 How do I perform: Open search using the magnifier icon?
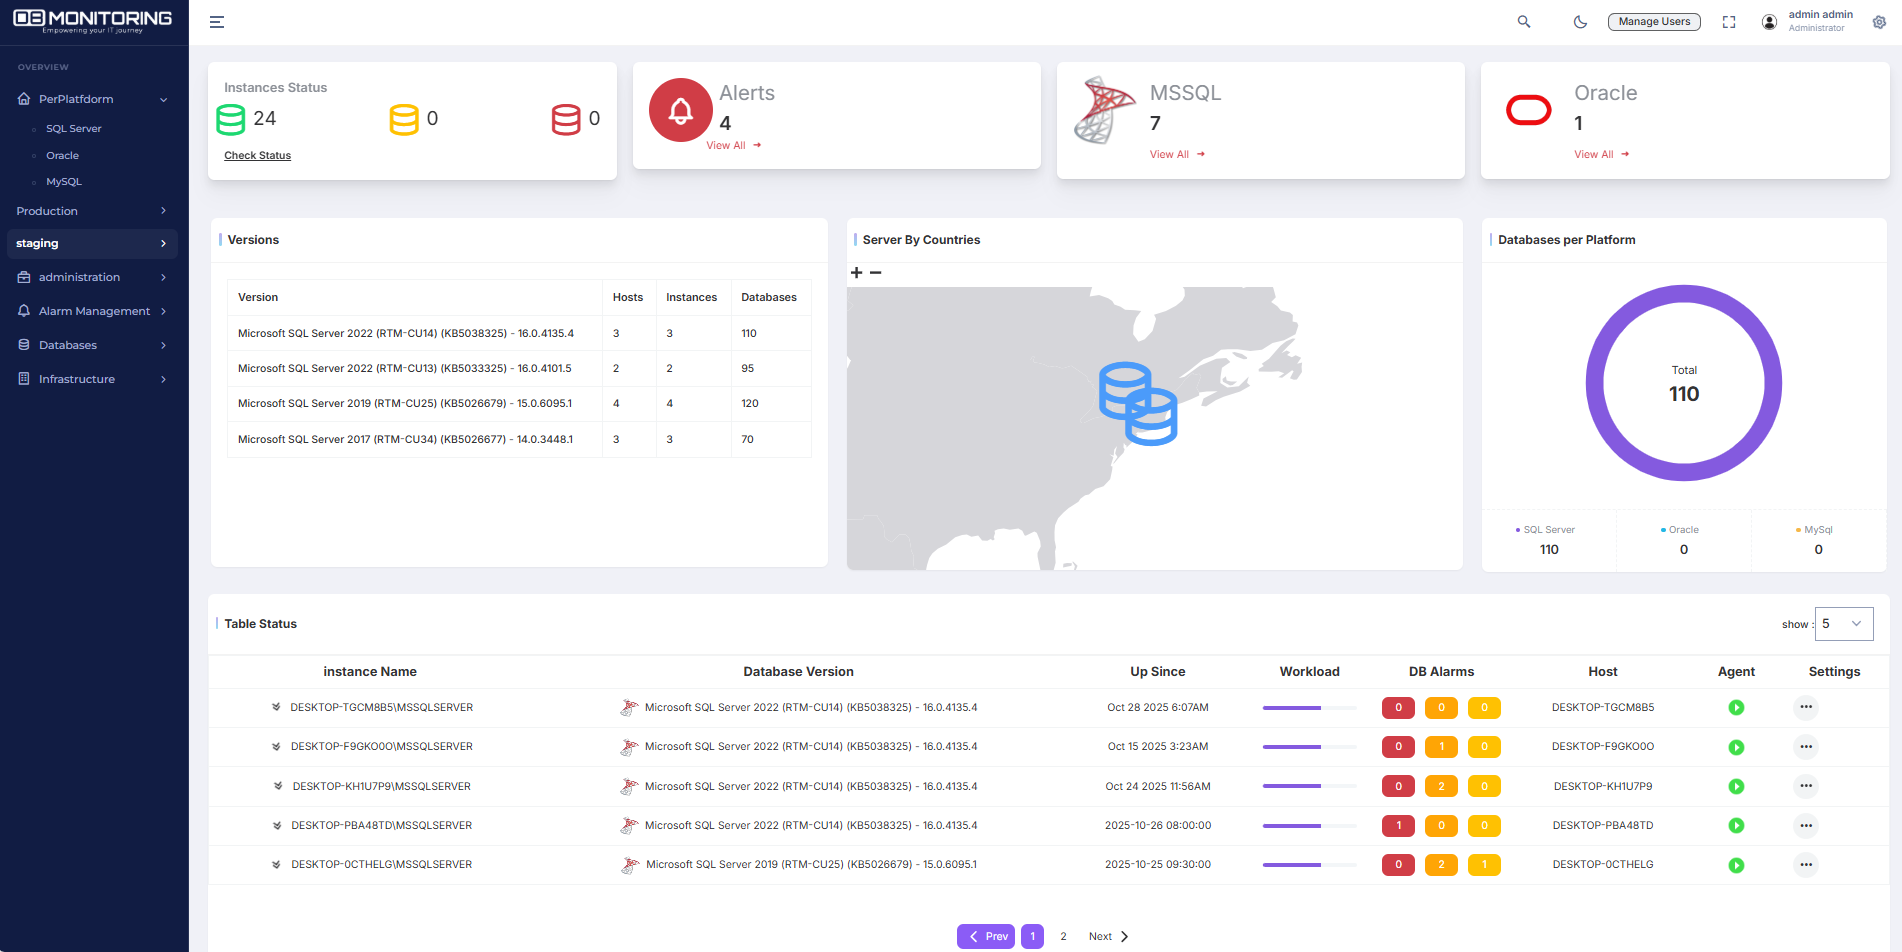1524,21
